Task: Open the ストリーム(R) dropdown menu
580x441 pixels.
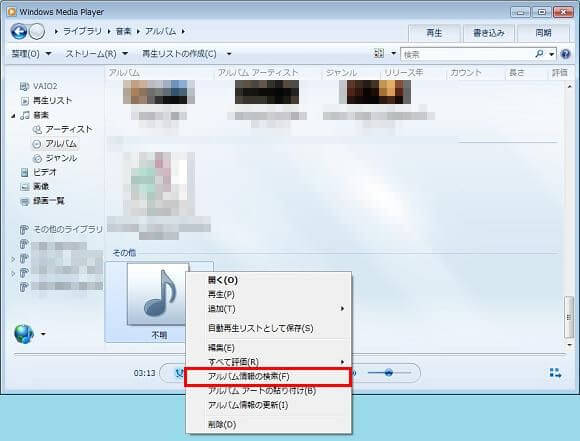Action: [97, 54]
